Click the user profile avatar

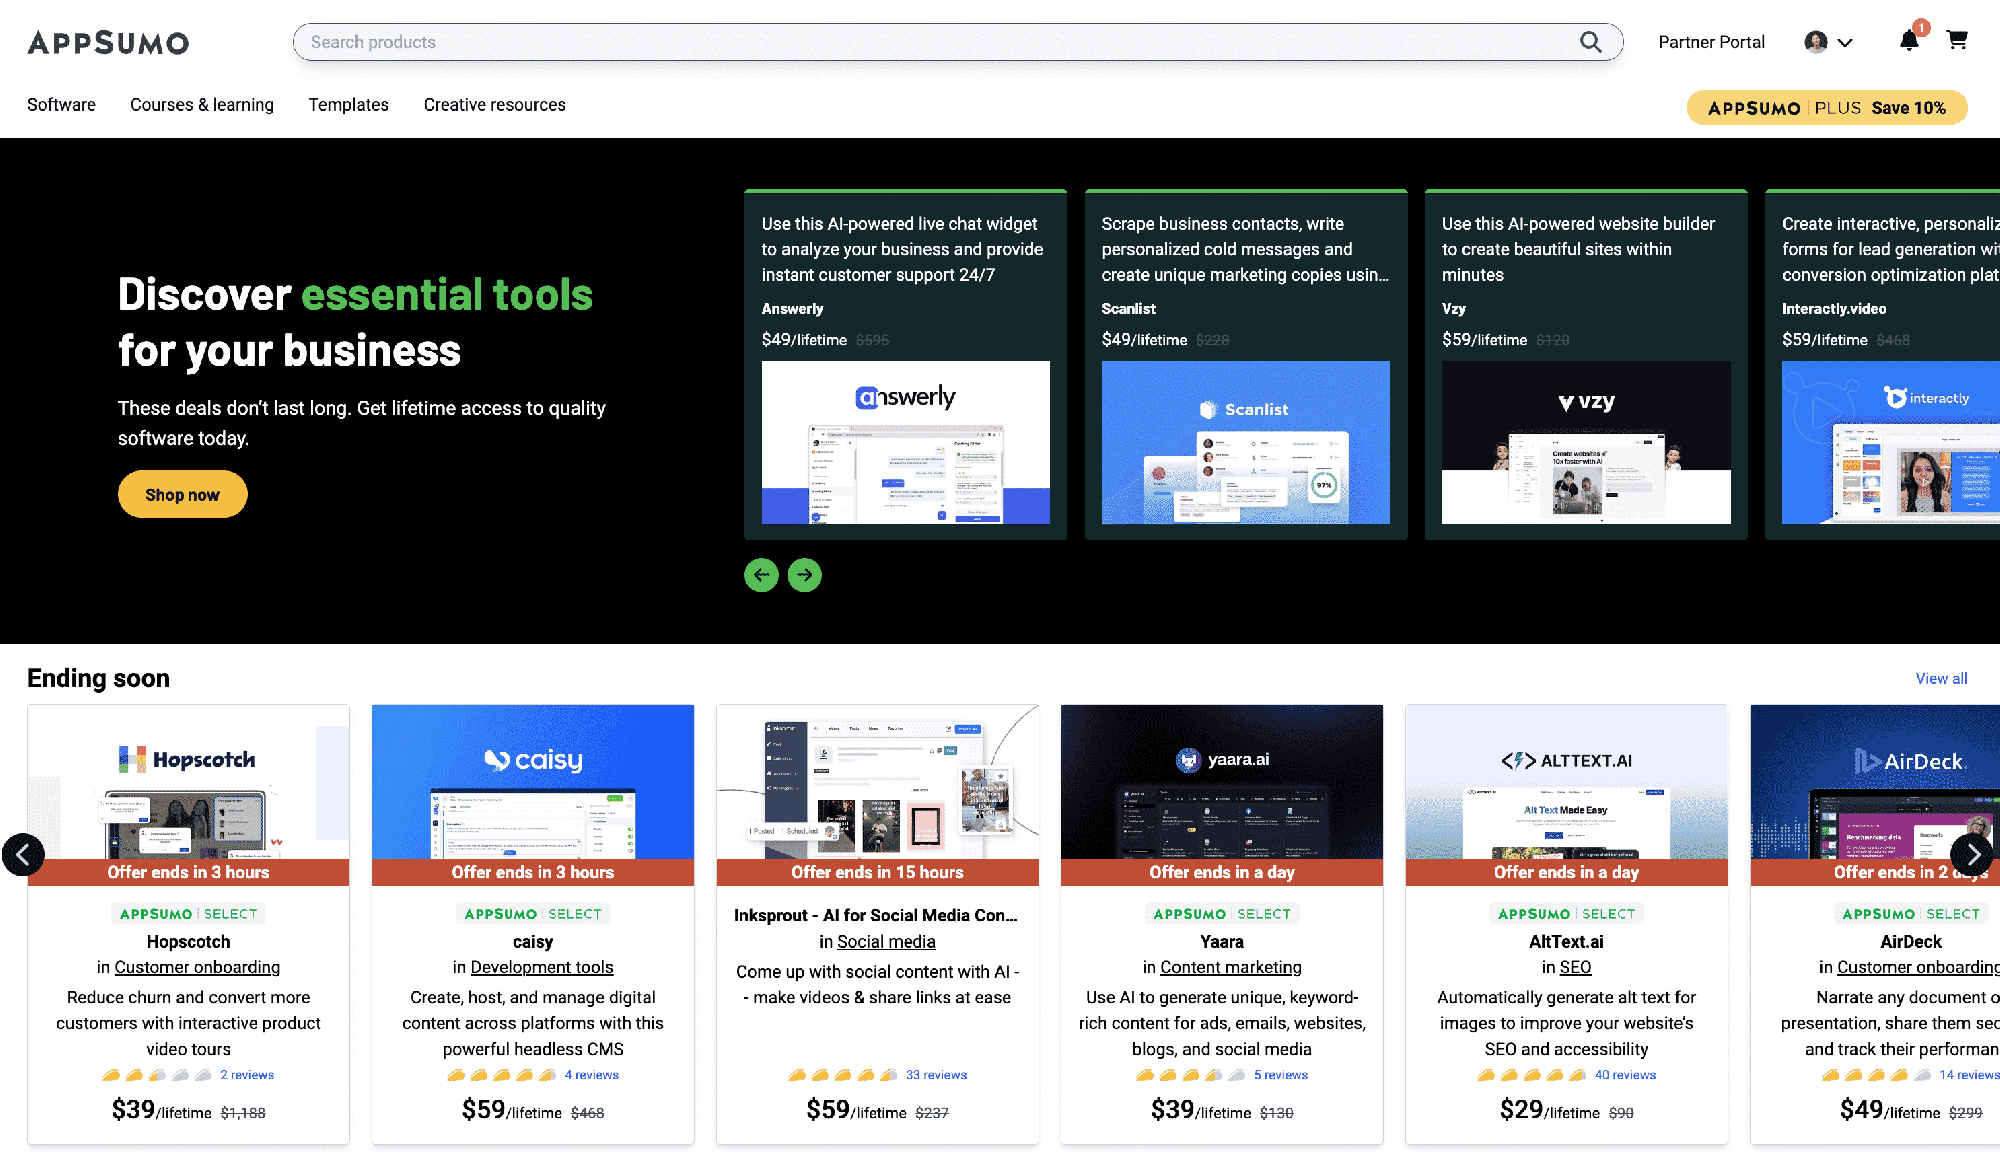1816,42
